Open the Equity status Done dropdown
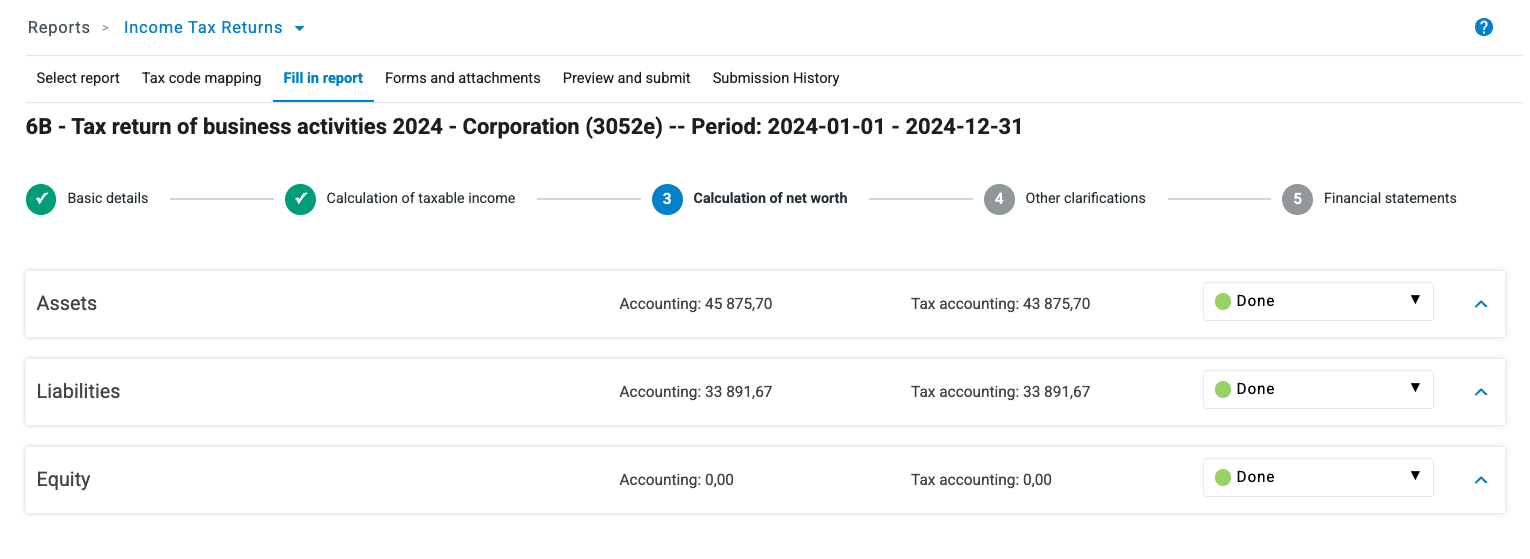This screenshot has width=1530, height=559. pos(1317,477)
